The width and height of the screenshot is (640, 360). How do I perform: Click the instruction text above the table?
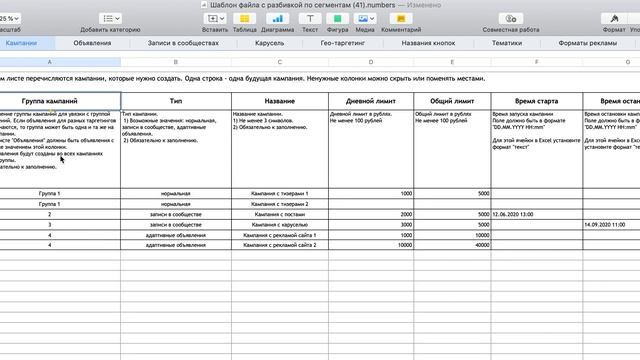pyautogui.click(x=242, y=78)
